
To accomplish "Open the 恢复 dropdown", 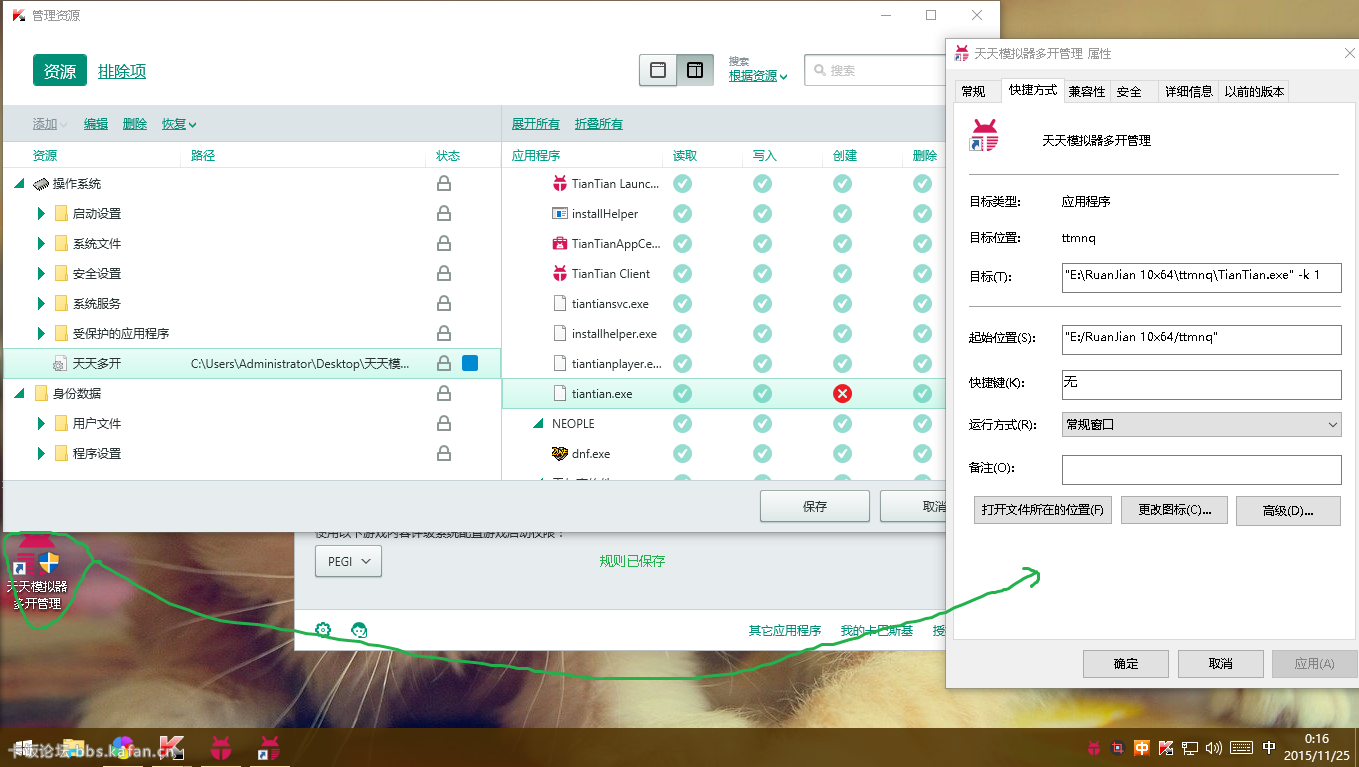I will tap(179, 125).
